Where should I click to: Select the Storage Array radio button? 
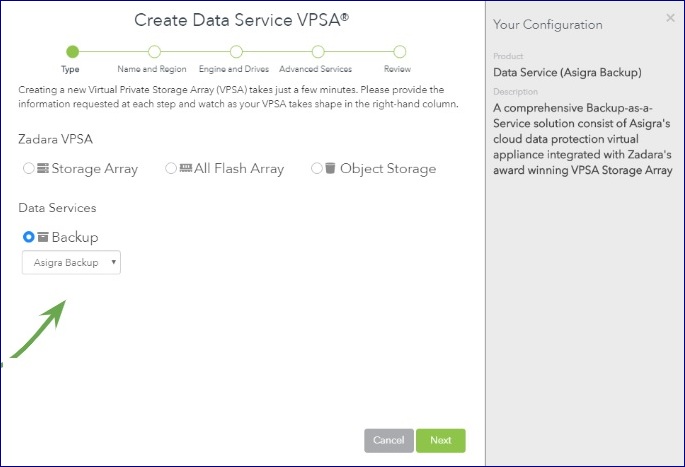coord(28,169)
